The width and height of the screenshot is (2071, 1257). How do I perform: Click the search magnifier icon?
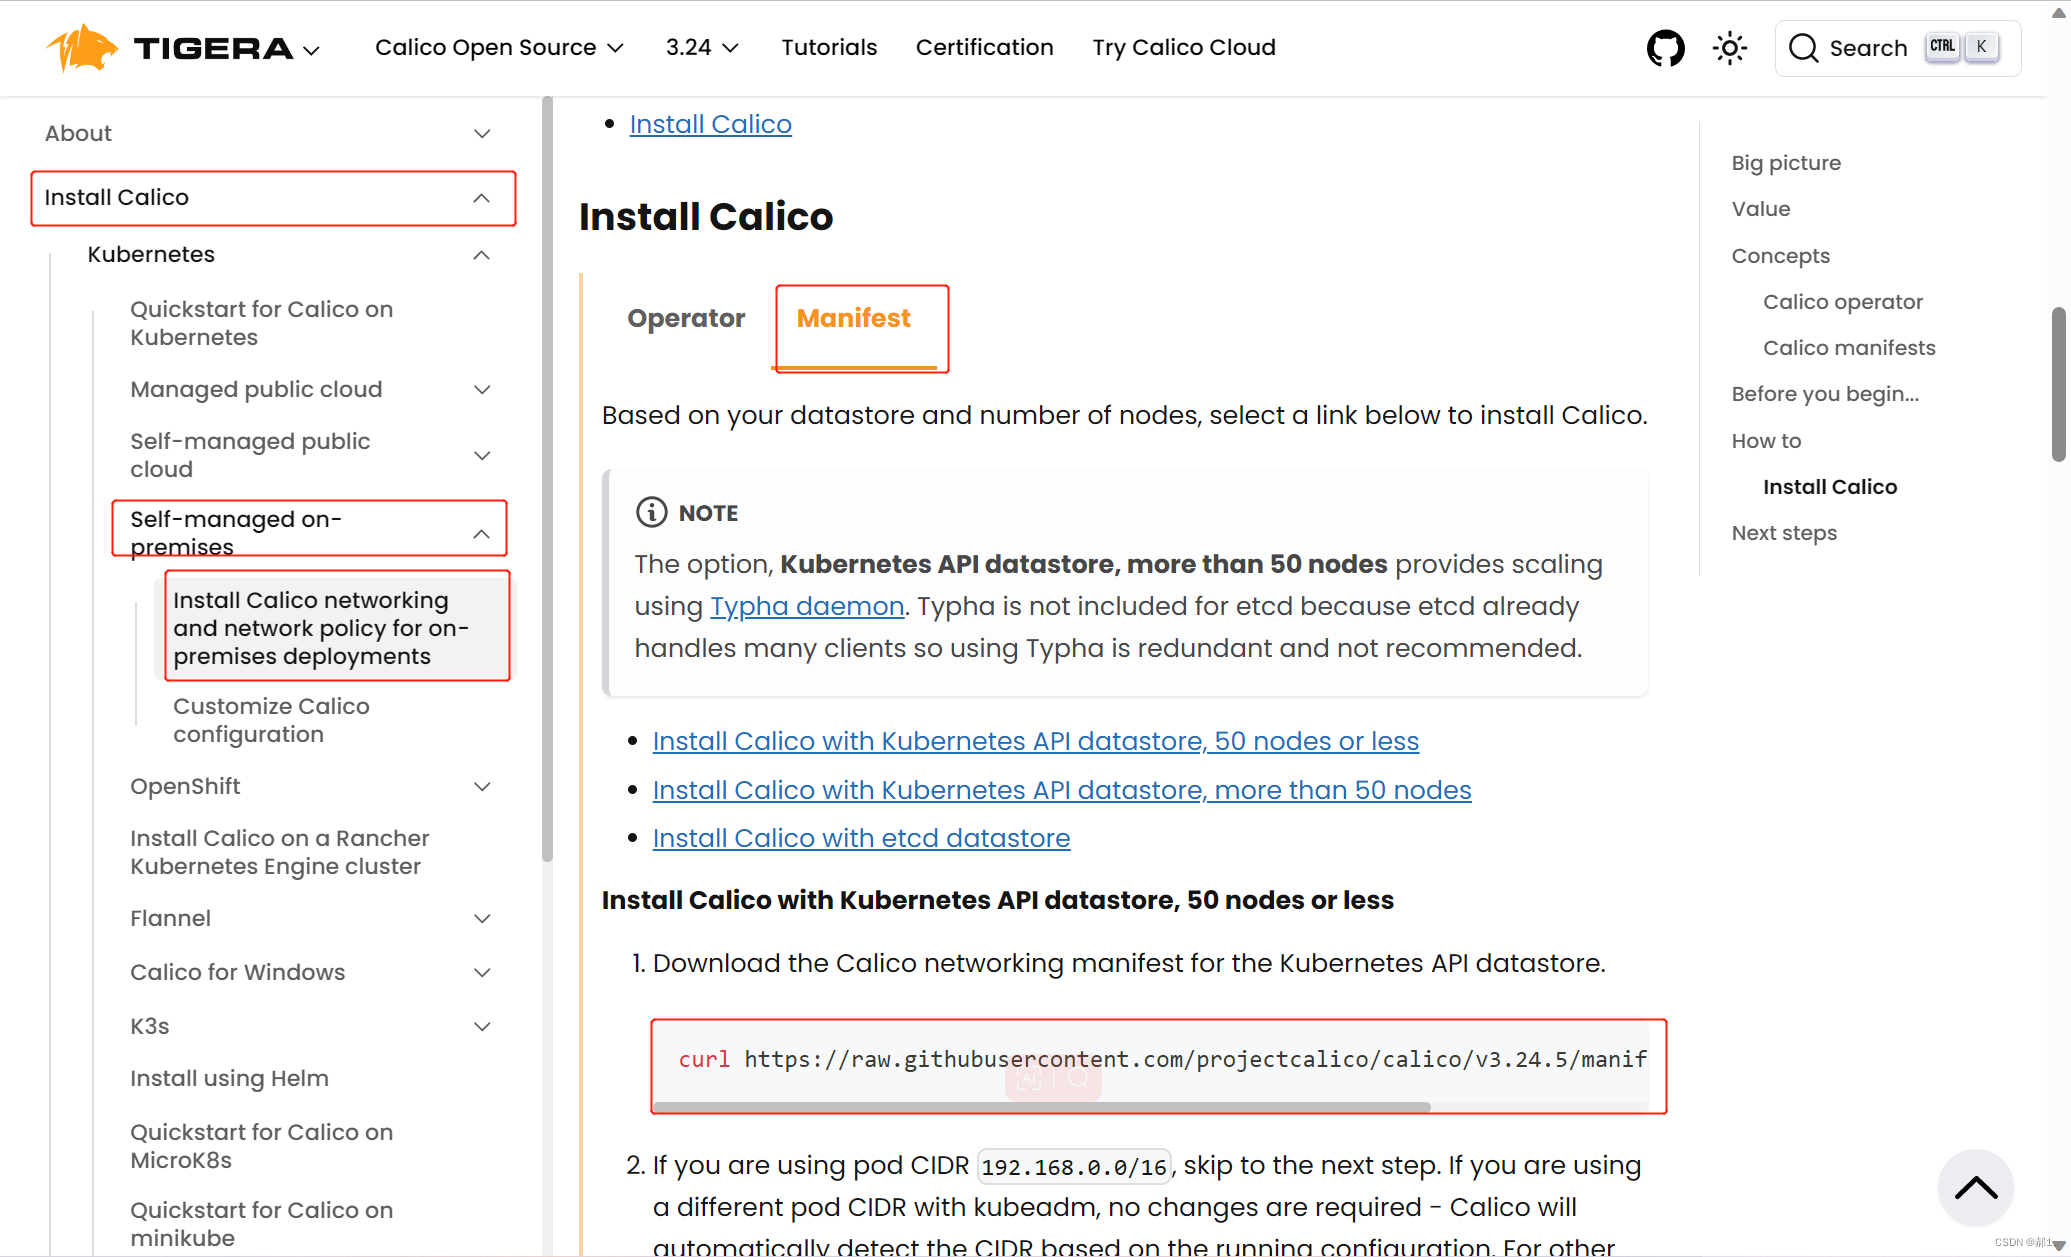(1803, 48)
